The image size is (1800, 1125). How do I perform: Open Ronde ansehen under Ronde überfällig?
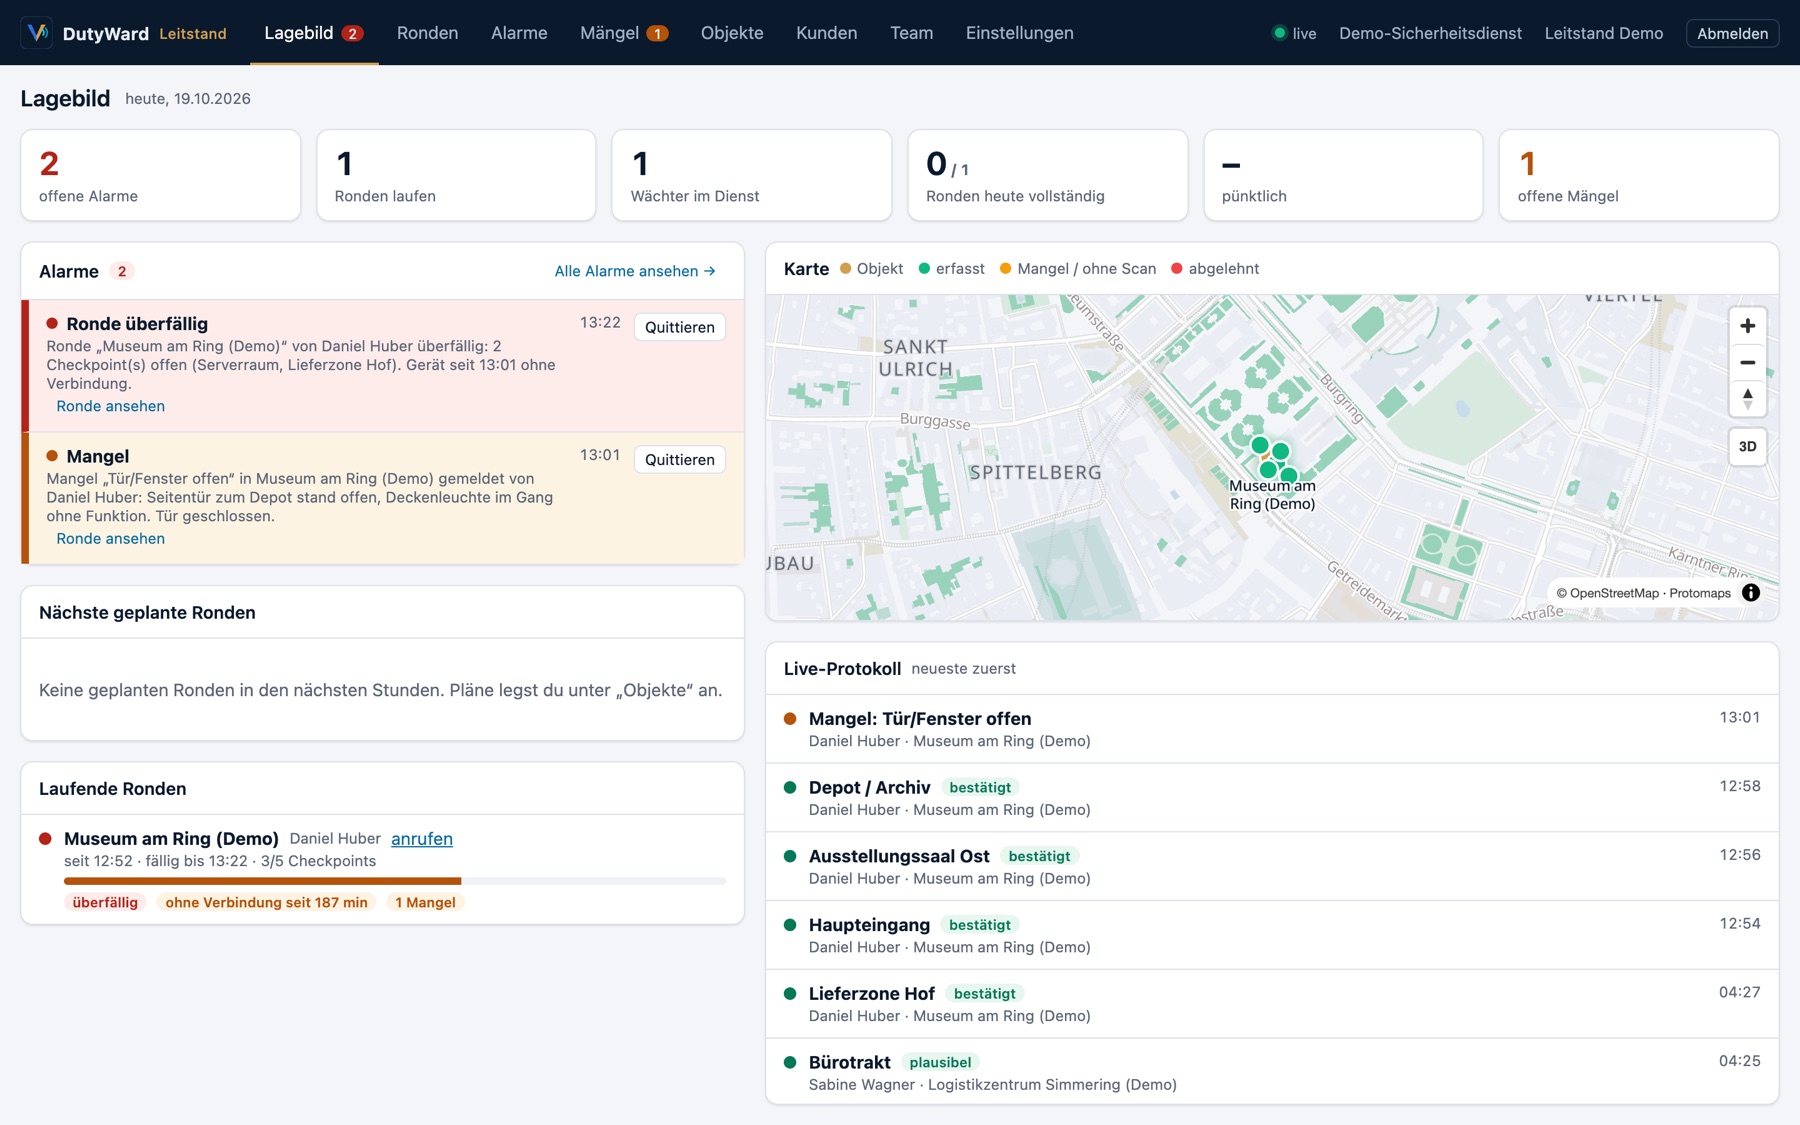pyautogui.click(x=110, y=406)
